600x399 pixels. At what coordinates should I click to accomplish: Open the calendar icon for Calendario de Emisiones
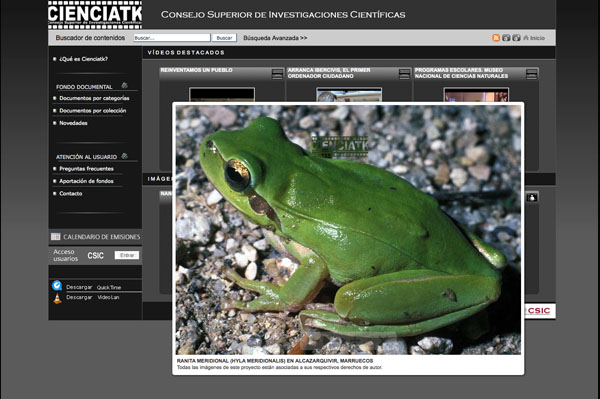click(x=55, y=237)
